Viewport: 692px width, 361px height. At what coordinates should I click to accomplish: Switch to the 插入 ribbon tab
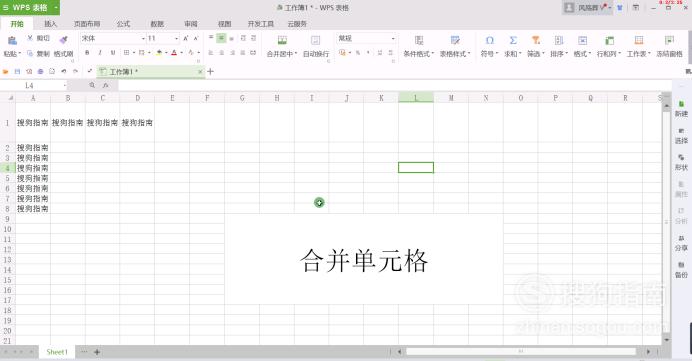tap(51, 24)
